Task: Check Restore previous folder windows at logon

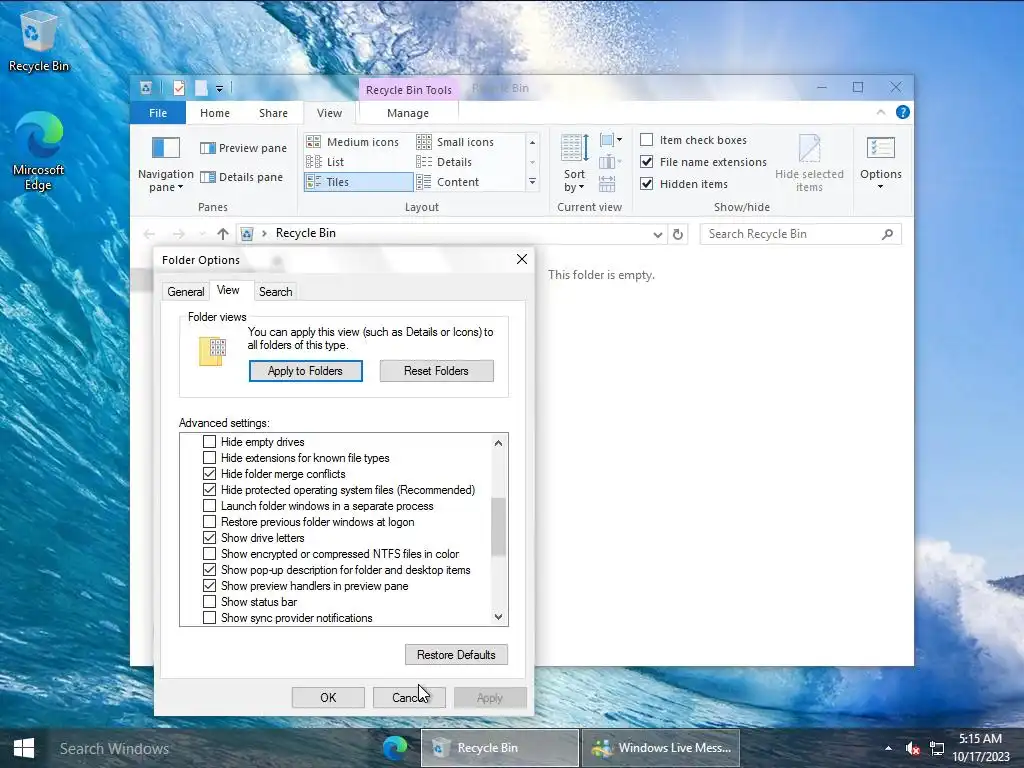Action: 210,522
